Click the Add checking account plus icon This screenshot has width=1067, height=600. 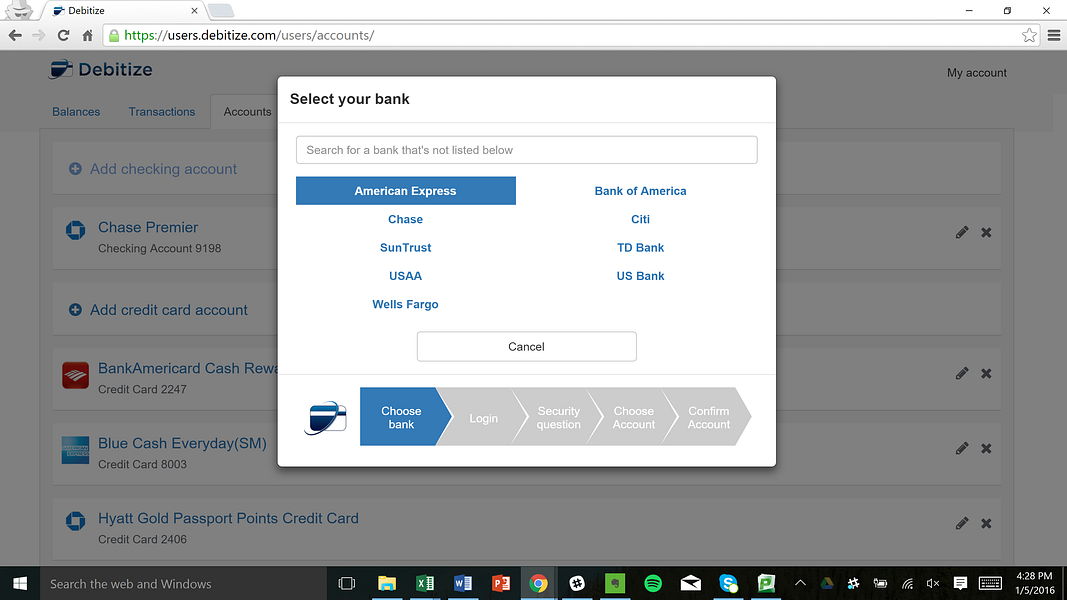point(76,169)
